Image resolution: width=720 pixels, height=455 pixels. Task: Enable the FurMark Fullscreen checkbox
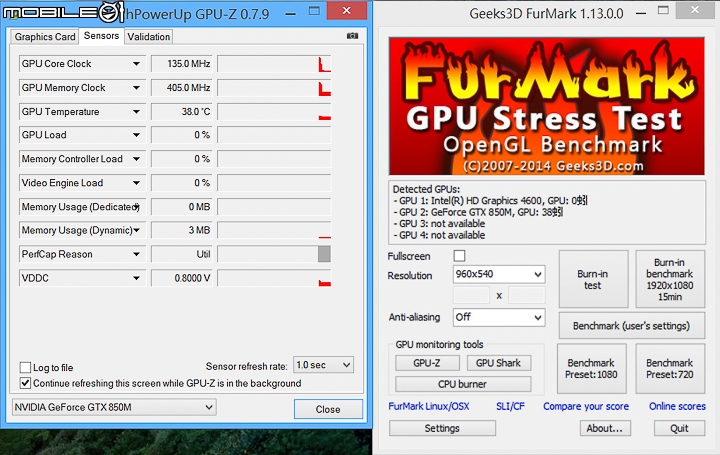pyautogui.click(x=459, y=256)
